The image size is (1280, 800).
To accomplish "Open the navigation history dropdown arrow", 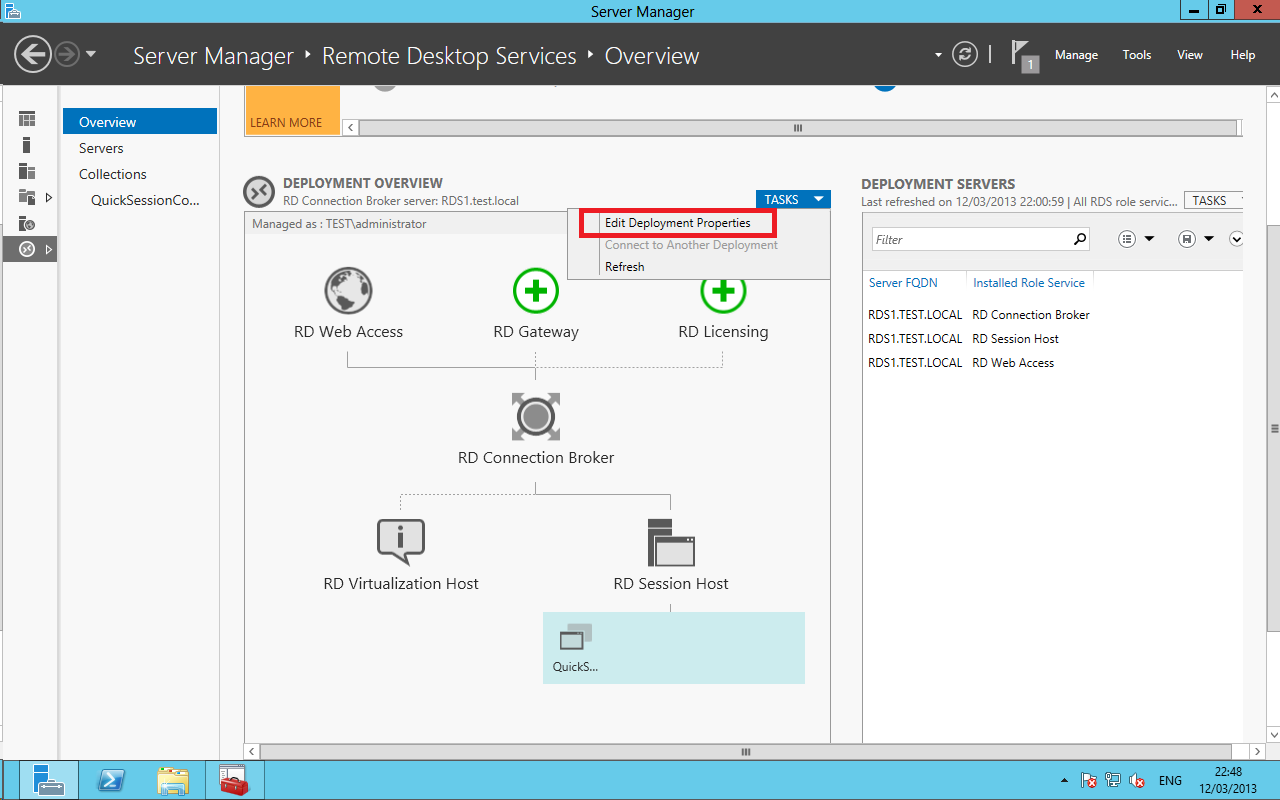I will pyautogui.click(x=91, y=54).
